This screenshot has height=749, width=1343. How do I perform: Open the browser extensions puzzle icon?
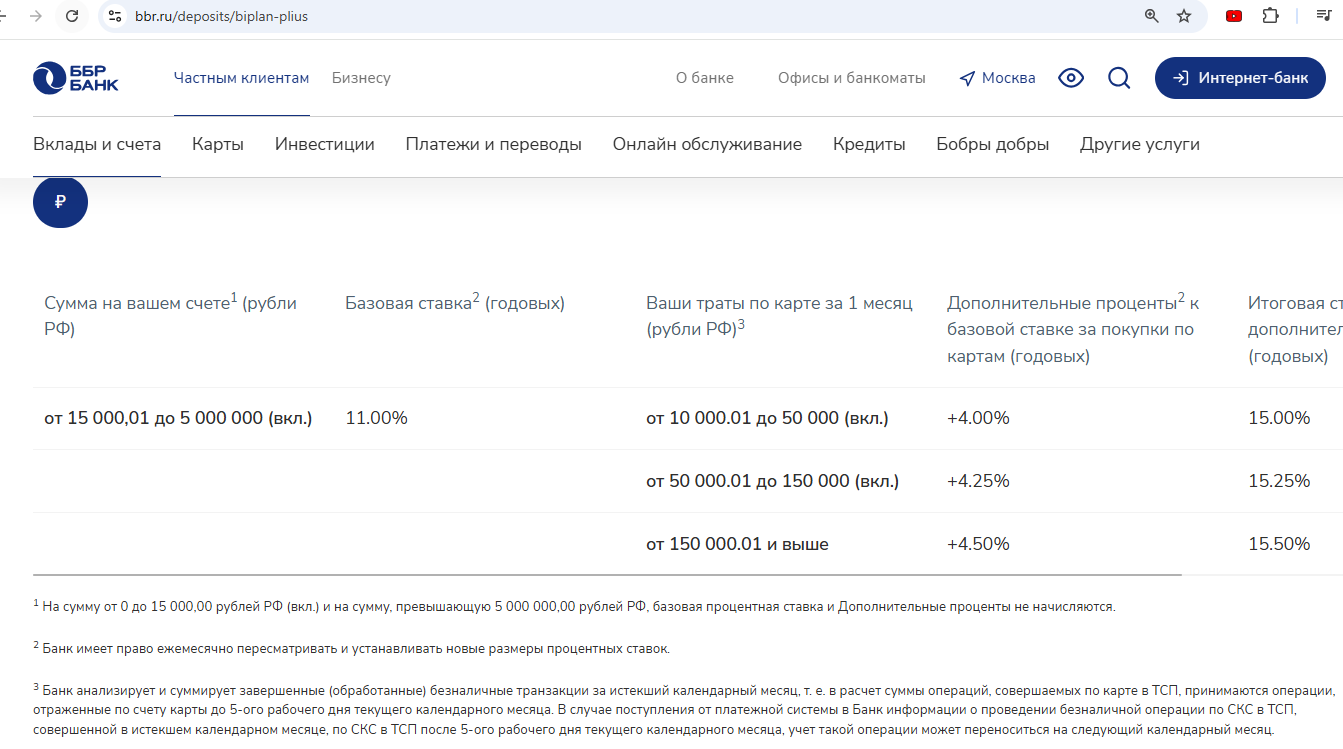pyautogui.click(x=1271, y=16)
